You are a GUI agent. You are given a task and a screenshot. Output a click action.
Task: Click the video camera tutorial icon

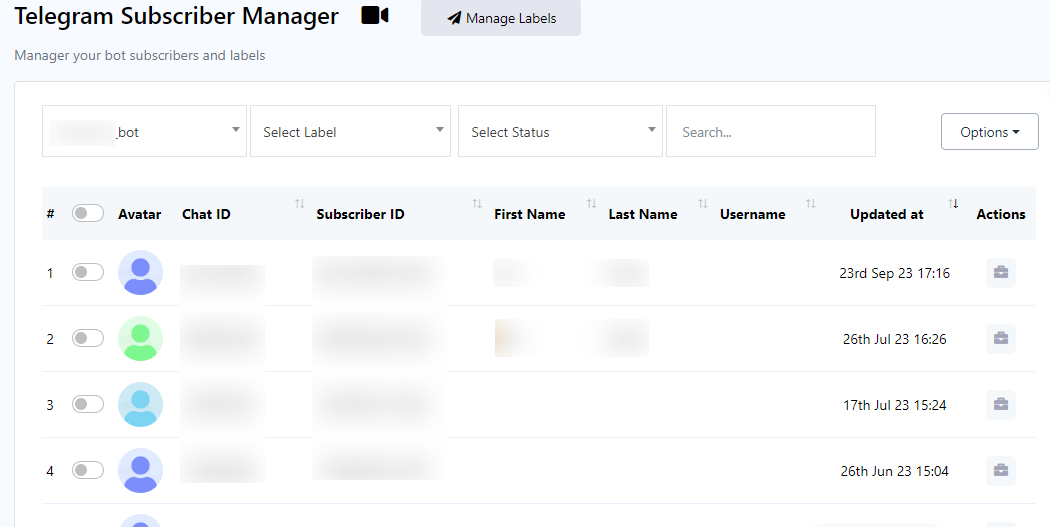pos(375,16)
